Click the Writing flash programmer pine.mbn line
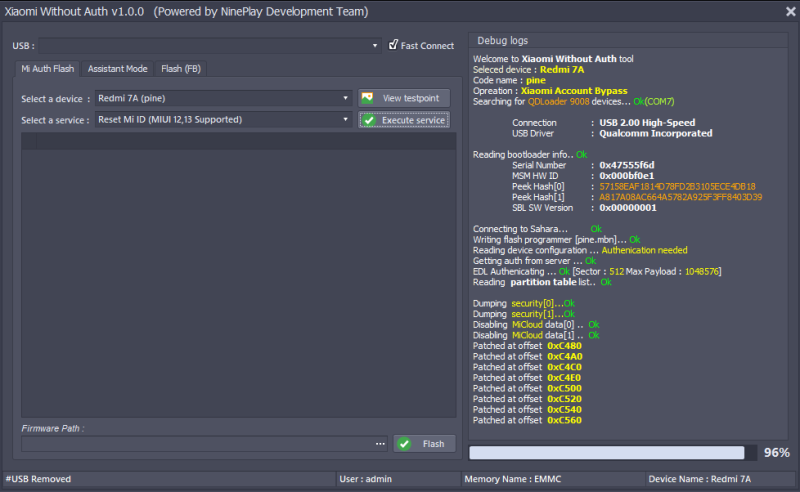This screenshot has height=492, width=800. point(556,239)
